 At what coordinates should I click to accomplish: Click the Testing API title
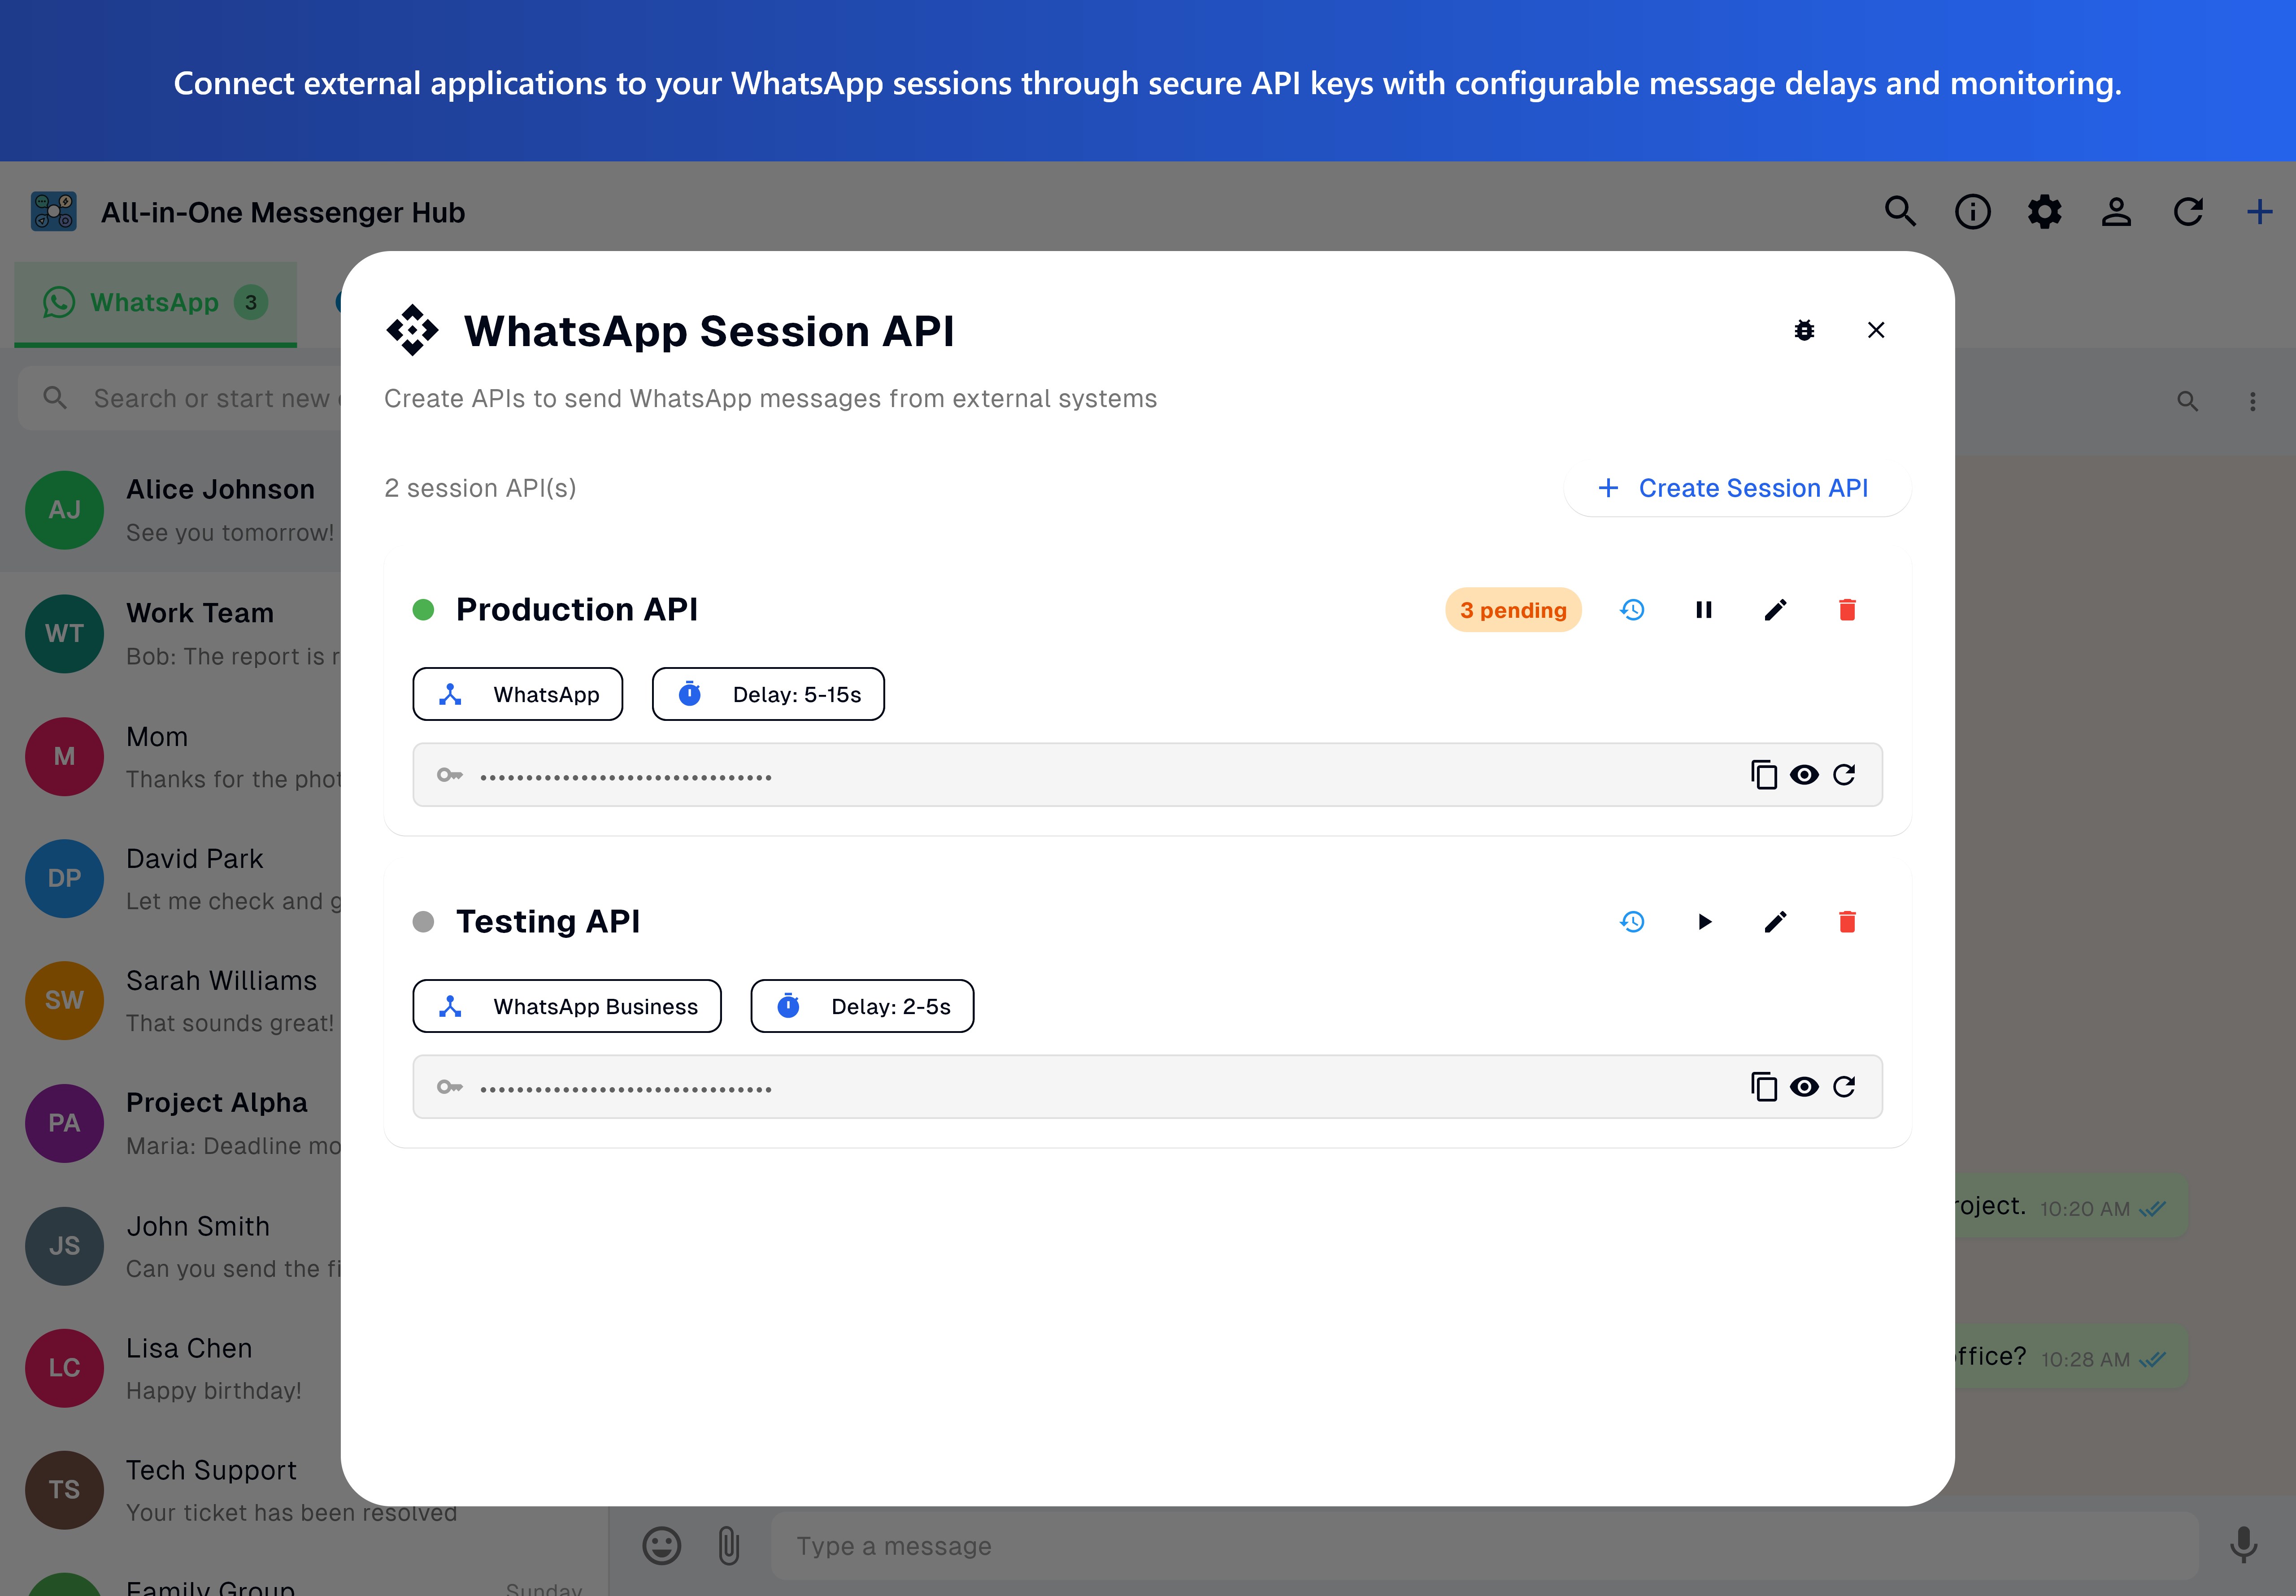(548, 922)
